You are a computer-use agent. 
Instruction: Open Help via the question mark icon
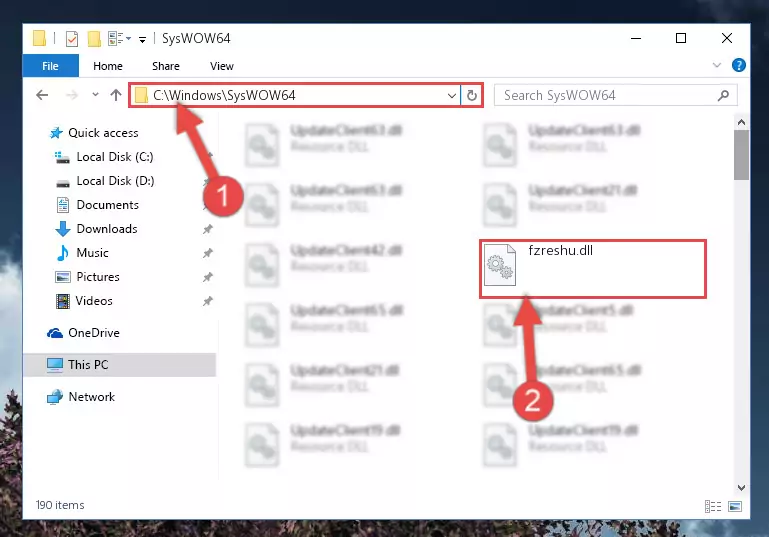(739, 65)
